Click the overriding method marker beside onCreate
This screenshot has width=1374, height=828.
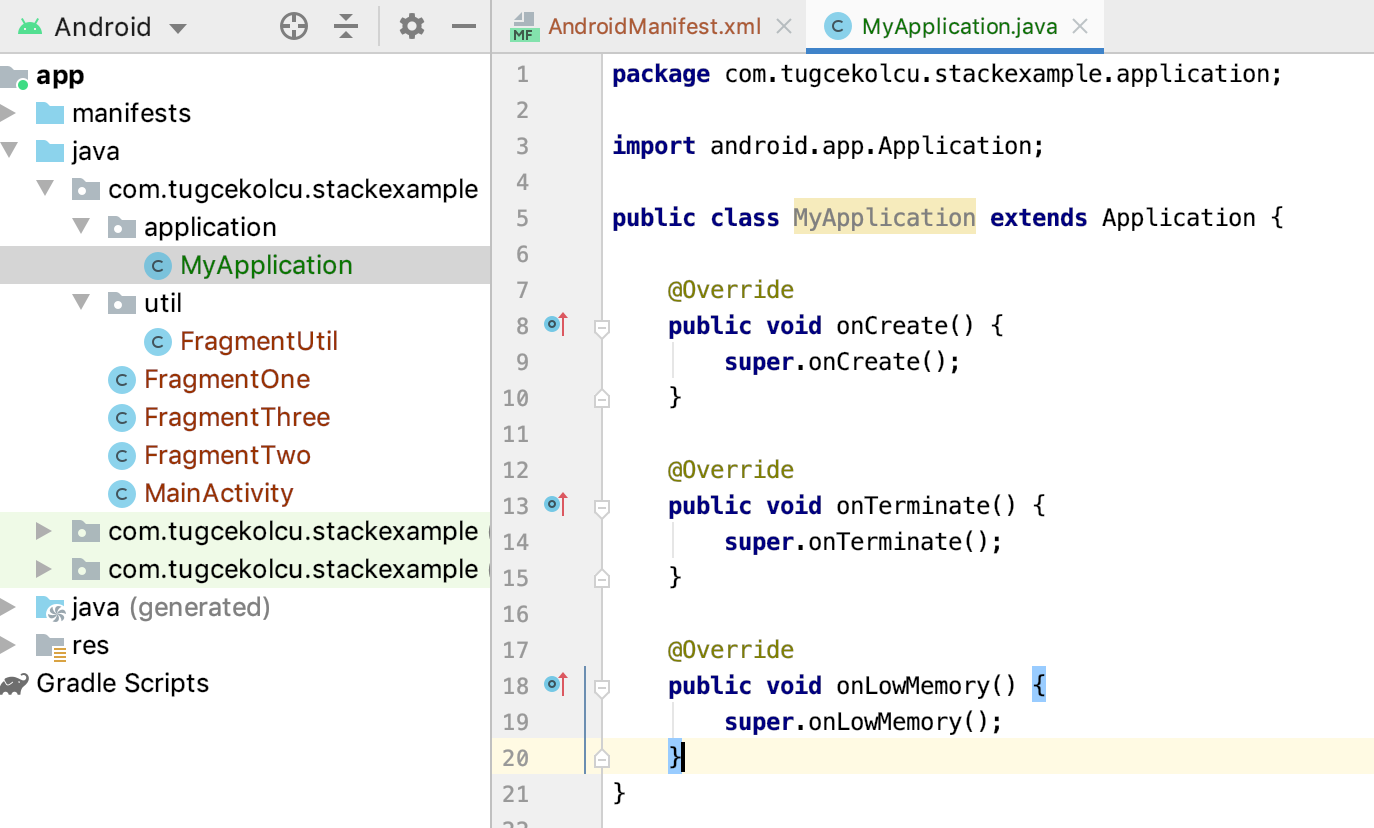click(x=551, y=324)
